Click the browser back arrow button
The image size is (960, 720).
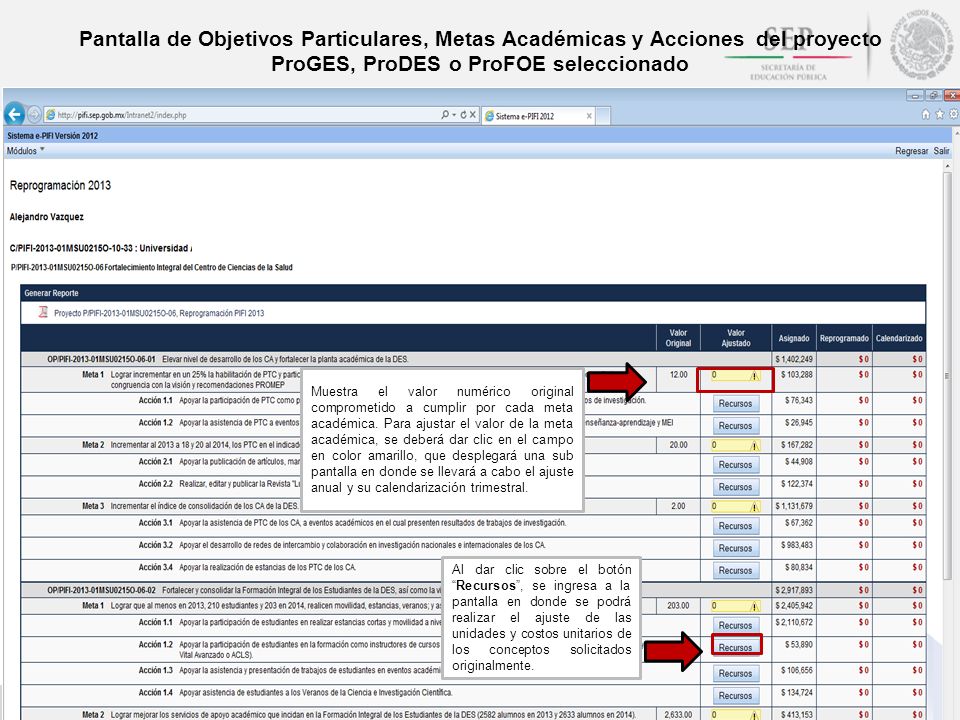pyautogui.click(x=14, y=114)
